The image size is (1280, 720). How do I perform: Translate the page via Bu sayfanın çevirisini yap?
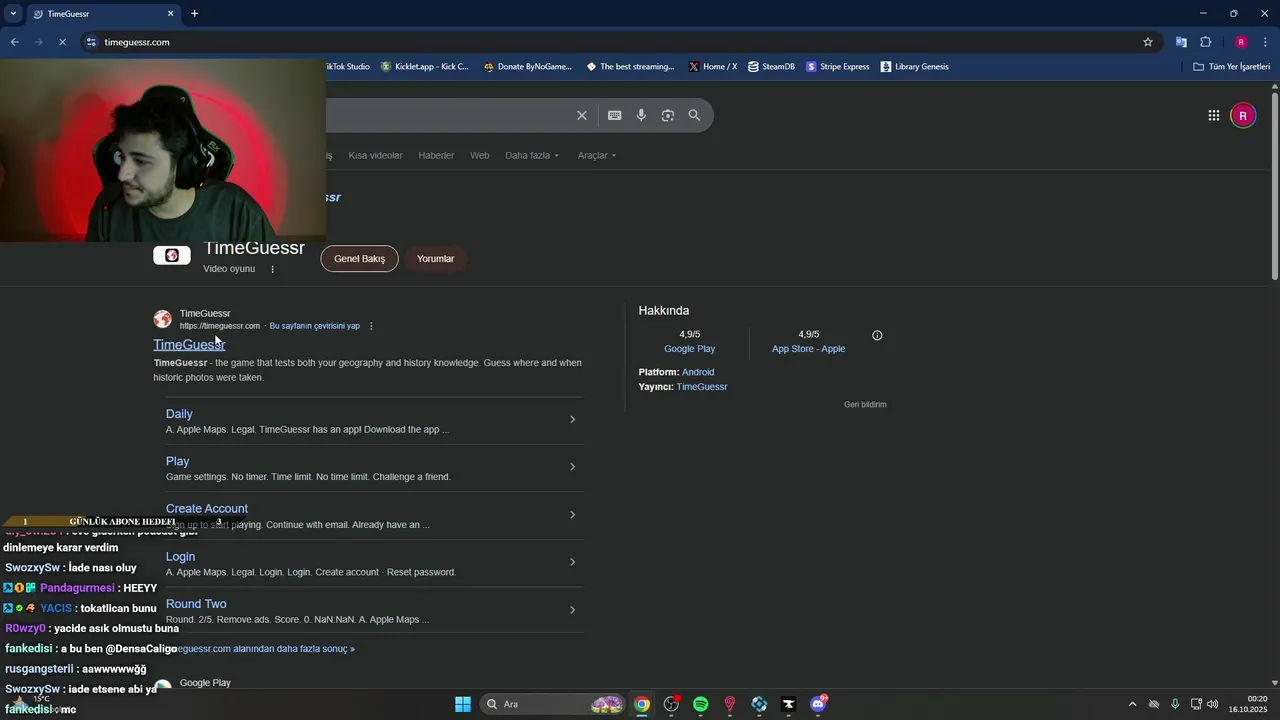tap(314, 326)
